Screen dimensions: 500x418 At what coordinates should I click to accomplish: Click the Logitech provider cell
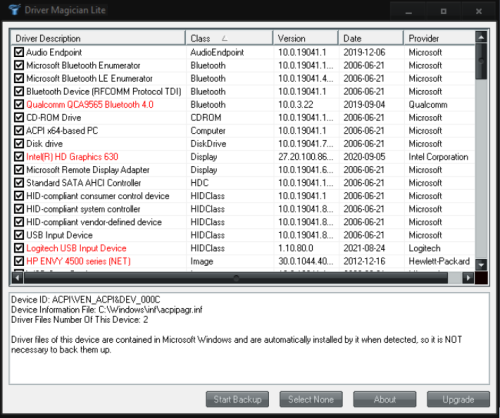(425, 248)
